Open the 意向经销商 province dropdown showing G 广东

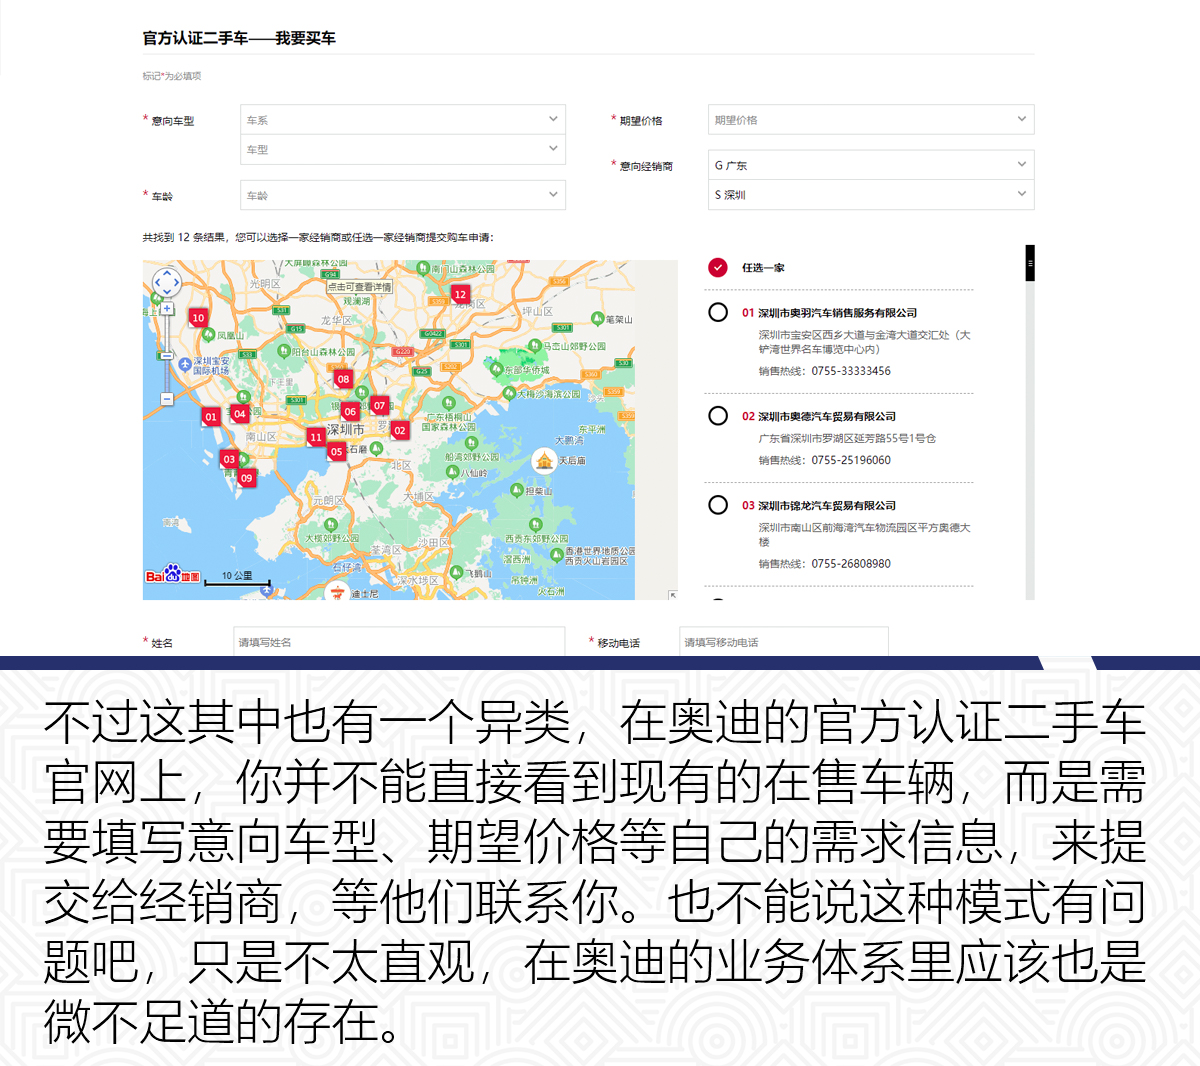(x=870, y=164)
